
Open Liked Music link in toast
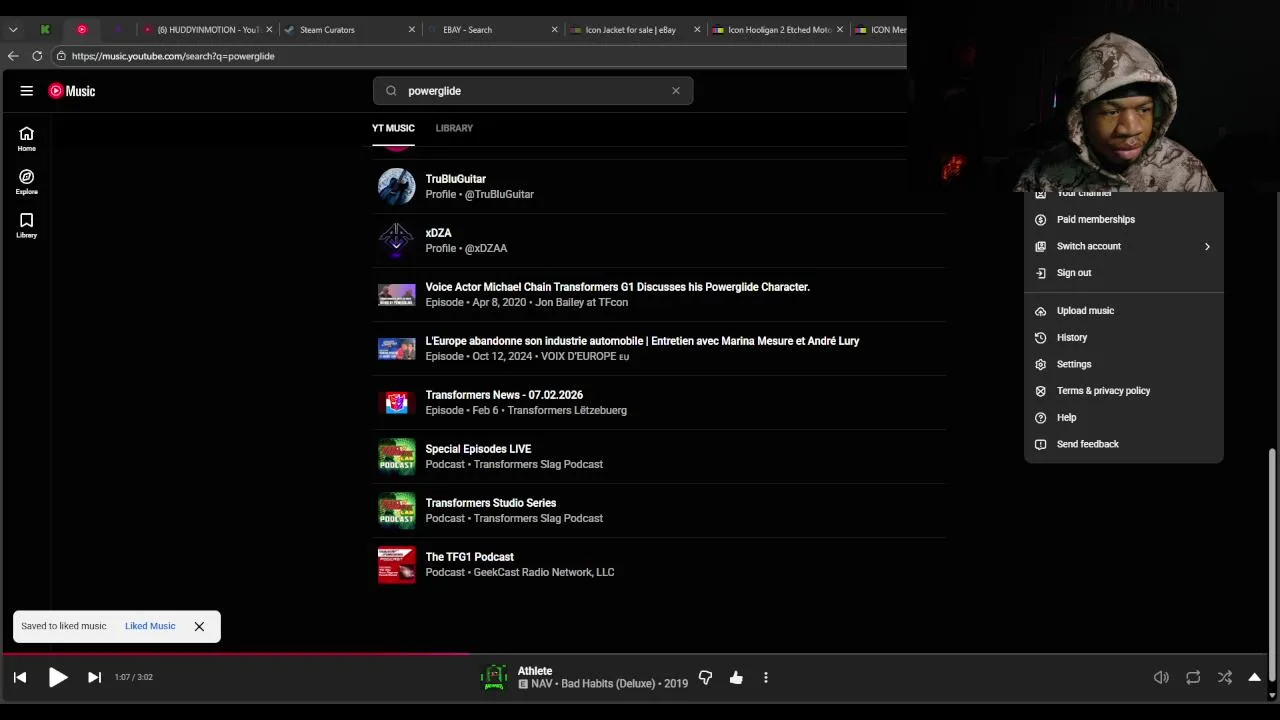(150, 626)
